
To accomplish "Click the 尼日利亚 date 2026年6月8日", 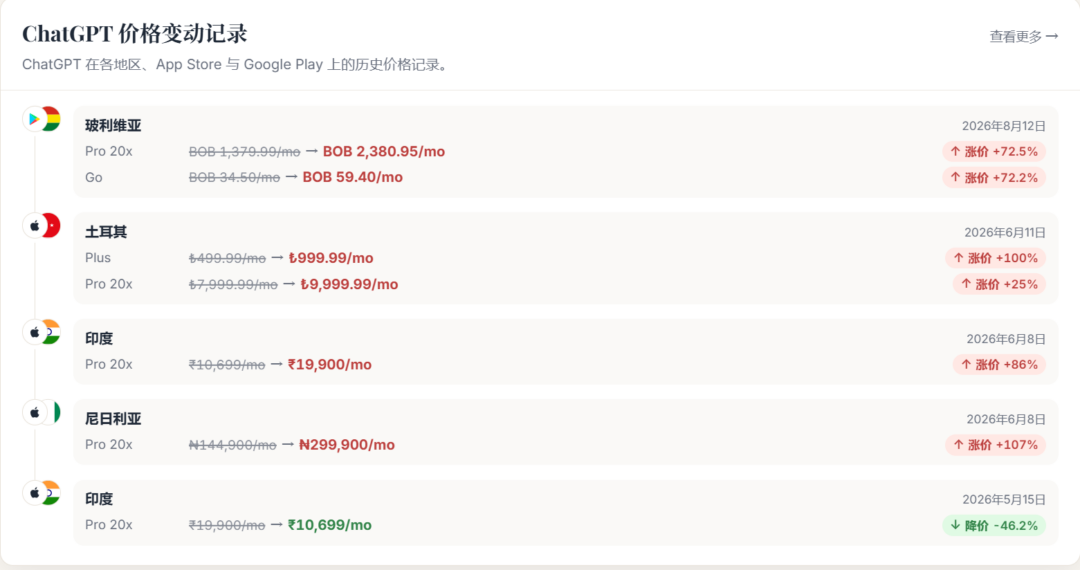I will [1006, 419].
